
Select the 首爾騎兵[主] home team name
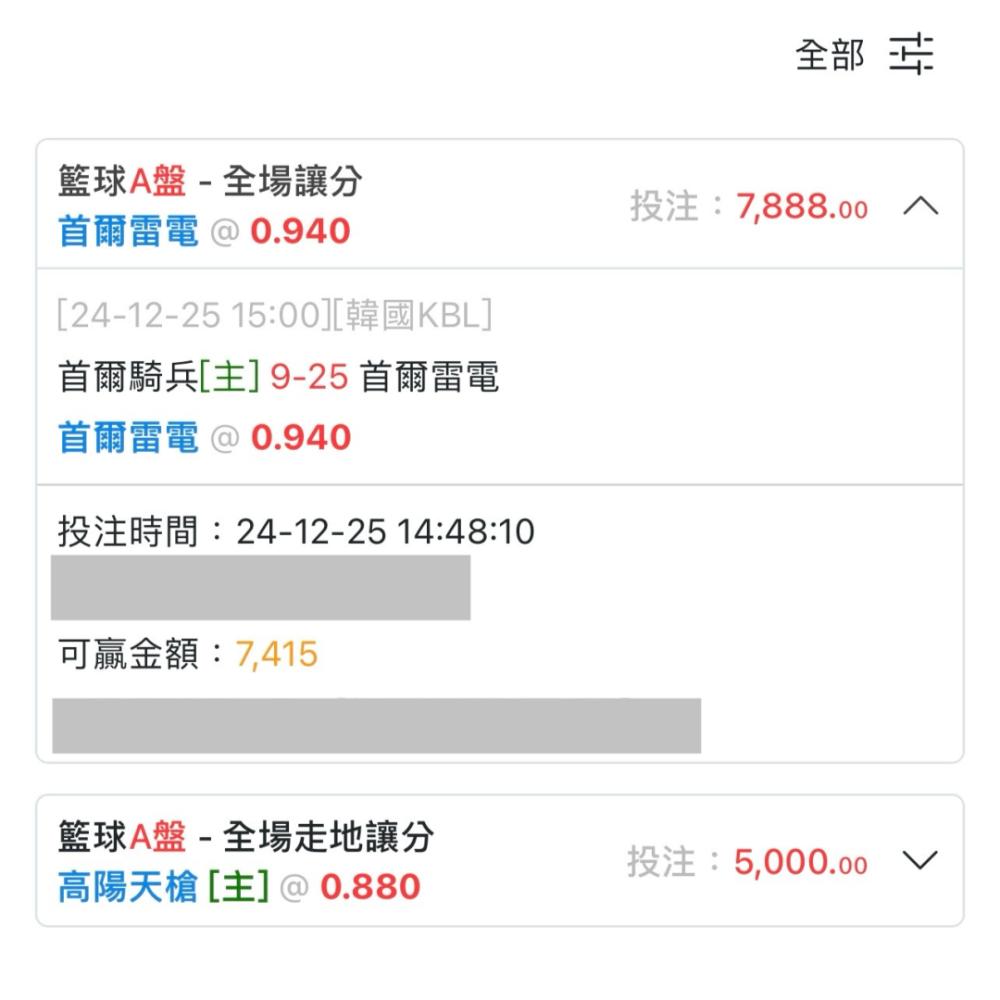click(x=159, y=376)
